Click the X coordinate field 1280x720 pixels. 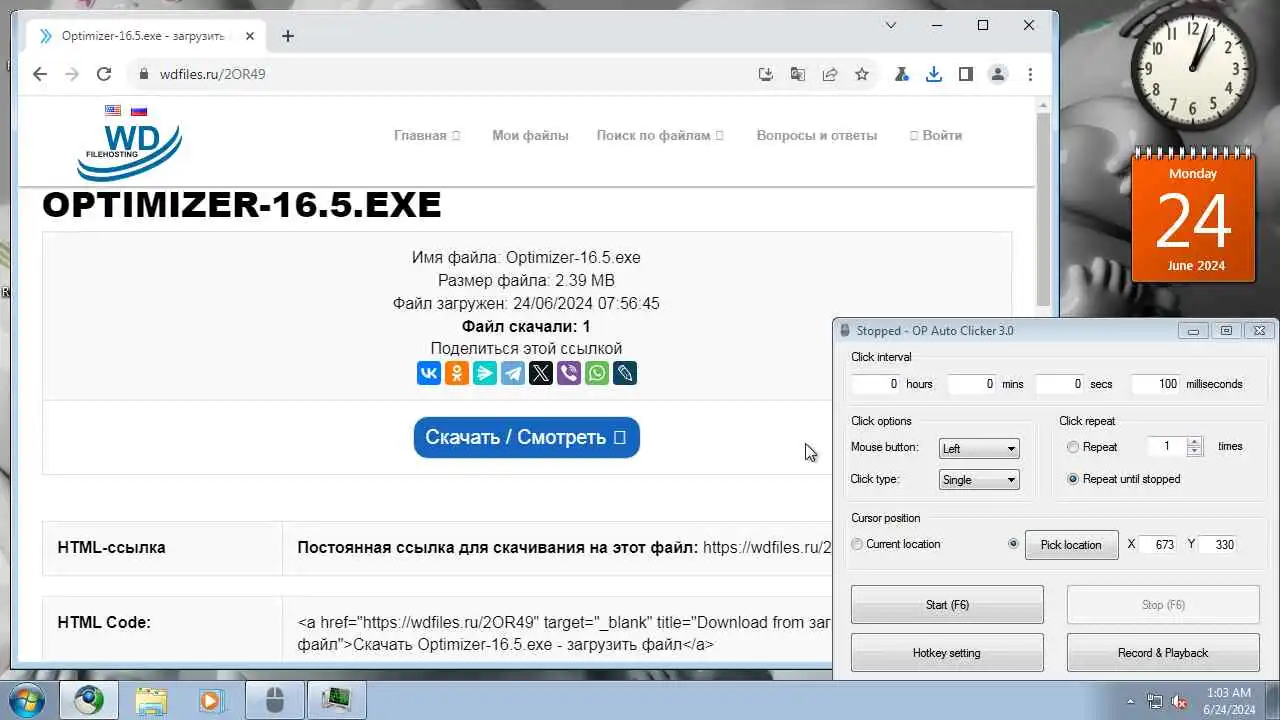tap(1158, 545)
